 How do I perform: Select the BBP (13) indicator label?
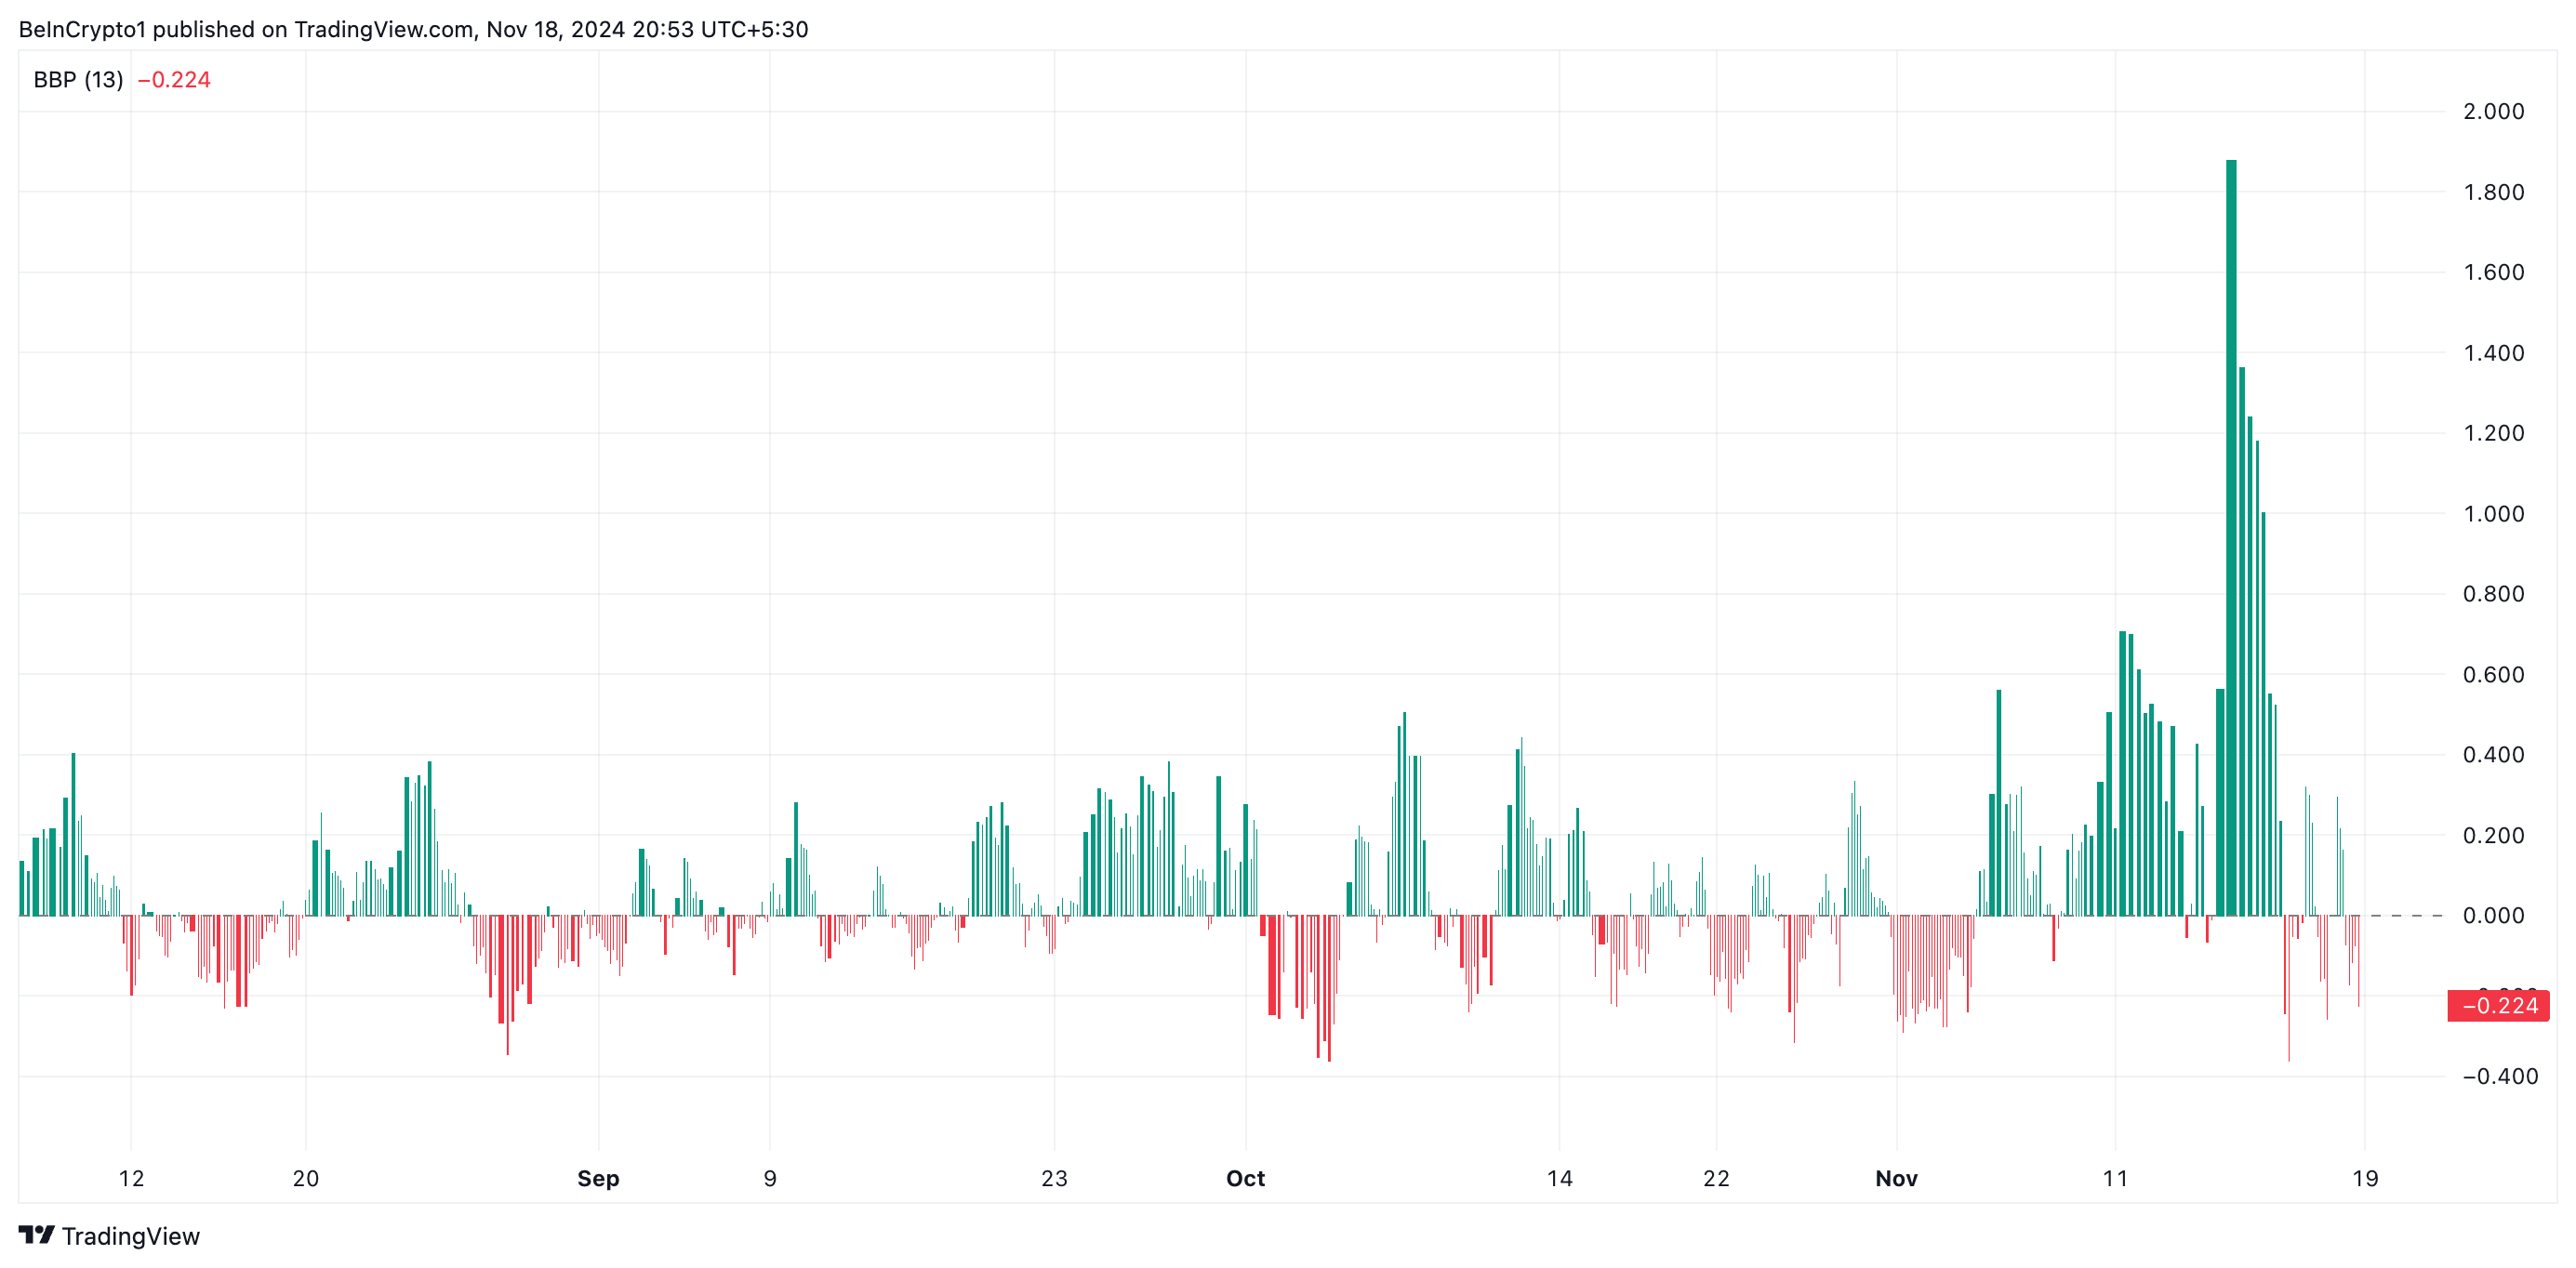(x=78, y=80)
